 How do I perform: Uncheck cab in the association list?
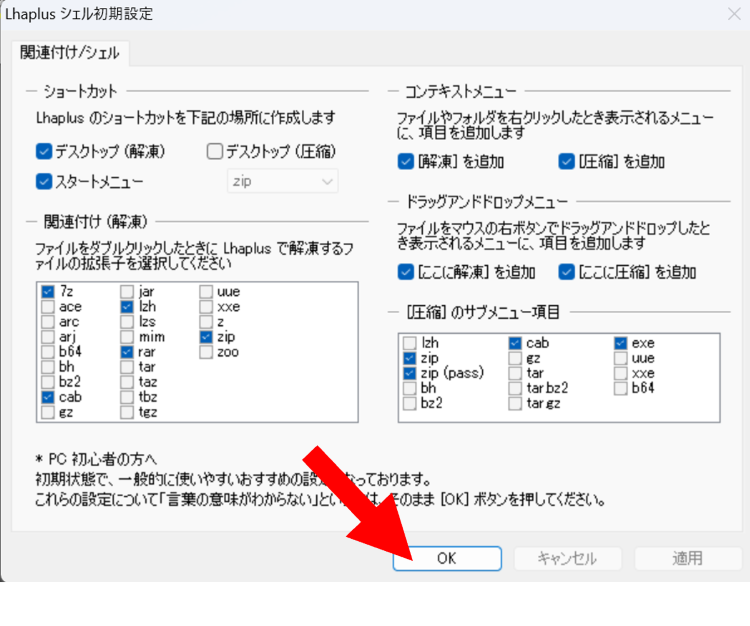click(x=48, y=397)
